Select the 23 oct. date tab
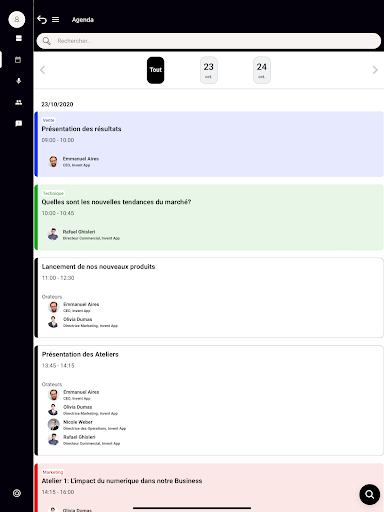Screen dimensions: 384x512 [x=209, y=70]
